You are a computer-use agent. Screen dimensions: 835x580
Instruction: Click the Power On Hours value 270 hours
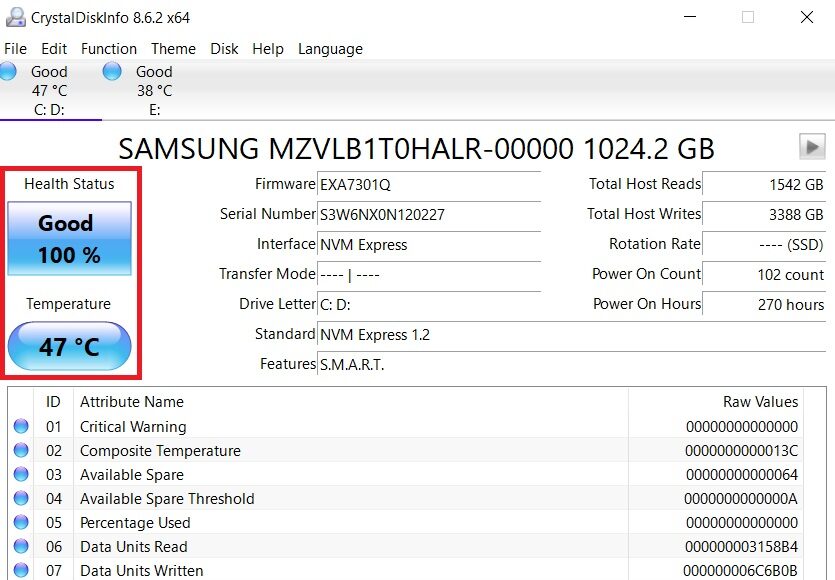coord(764,305)
